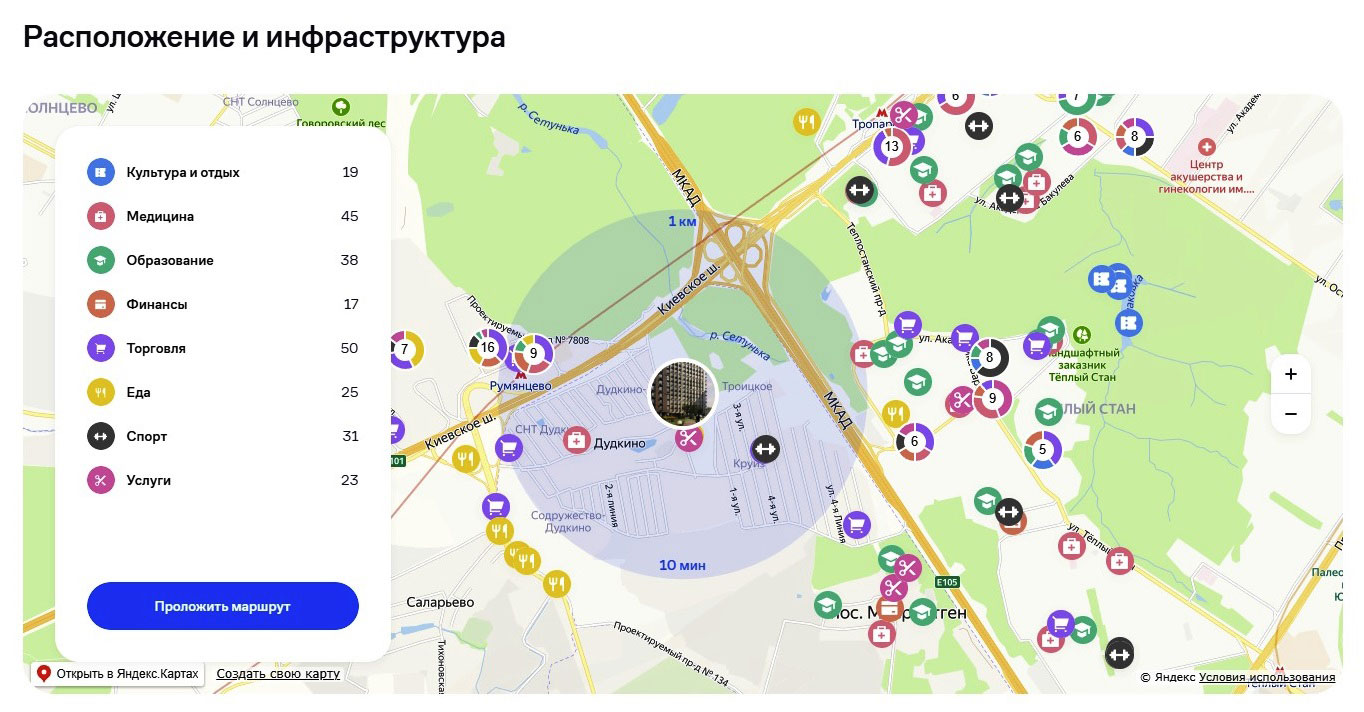The height and width of the screenshot is (712, 1364).
Task: Select the Культура и отдых category icon
Action: (101, 172)
